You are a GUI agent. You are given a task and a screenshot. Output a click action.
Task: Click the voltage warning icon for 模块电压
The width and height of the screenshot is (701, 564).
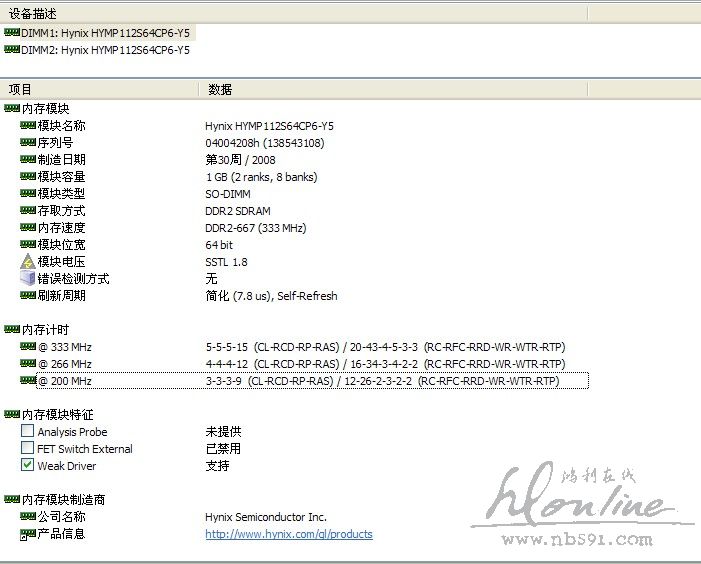tap(28, 261)
